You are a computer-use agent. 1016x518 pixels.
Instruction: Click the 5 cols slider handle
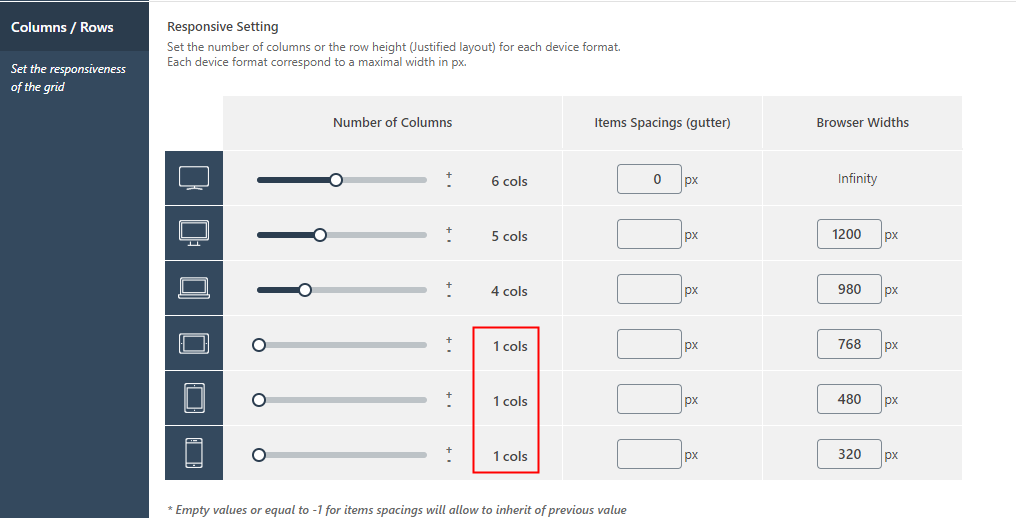click(319, 235)
